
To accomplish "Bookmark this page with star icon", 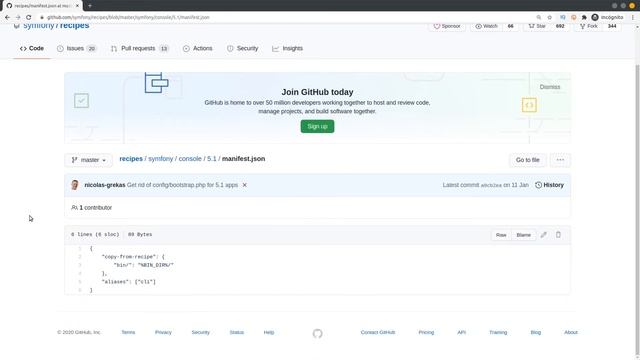I will tap(549, 18).
